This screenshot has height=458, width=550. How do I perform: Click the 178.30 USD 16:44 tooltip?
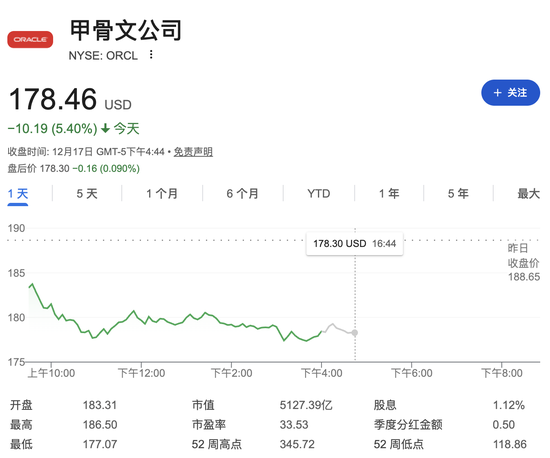[x=355, y=244]
